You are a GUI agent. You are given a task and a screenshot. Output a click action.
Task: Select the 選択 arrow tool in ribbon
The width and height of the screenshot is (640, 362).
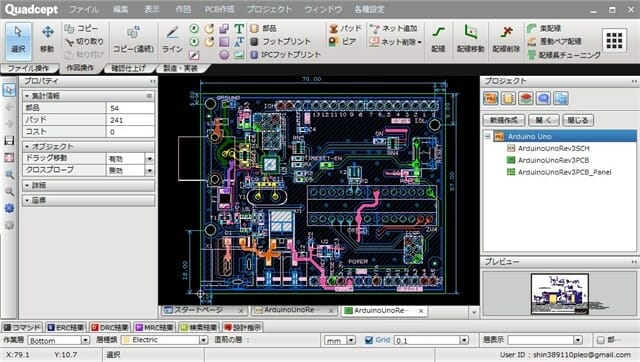point(18,41)
